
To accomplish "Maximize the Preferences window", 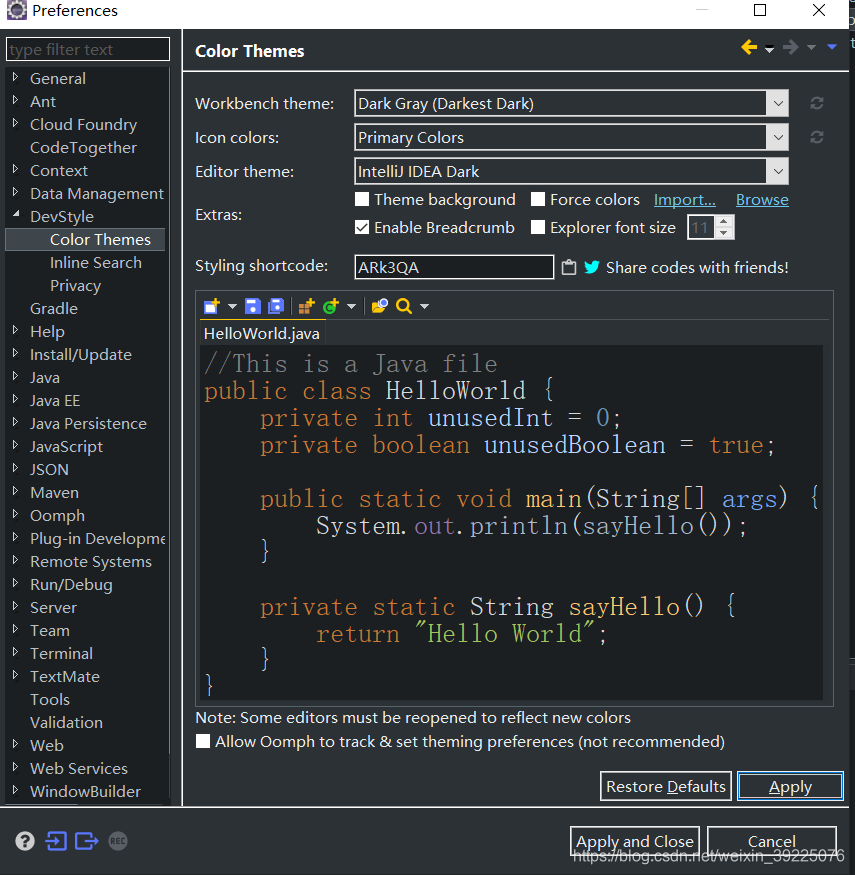I will tap(760, 10).
